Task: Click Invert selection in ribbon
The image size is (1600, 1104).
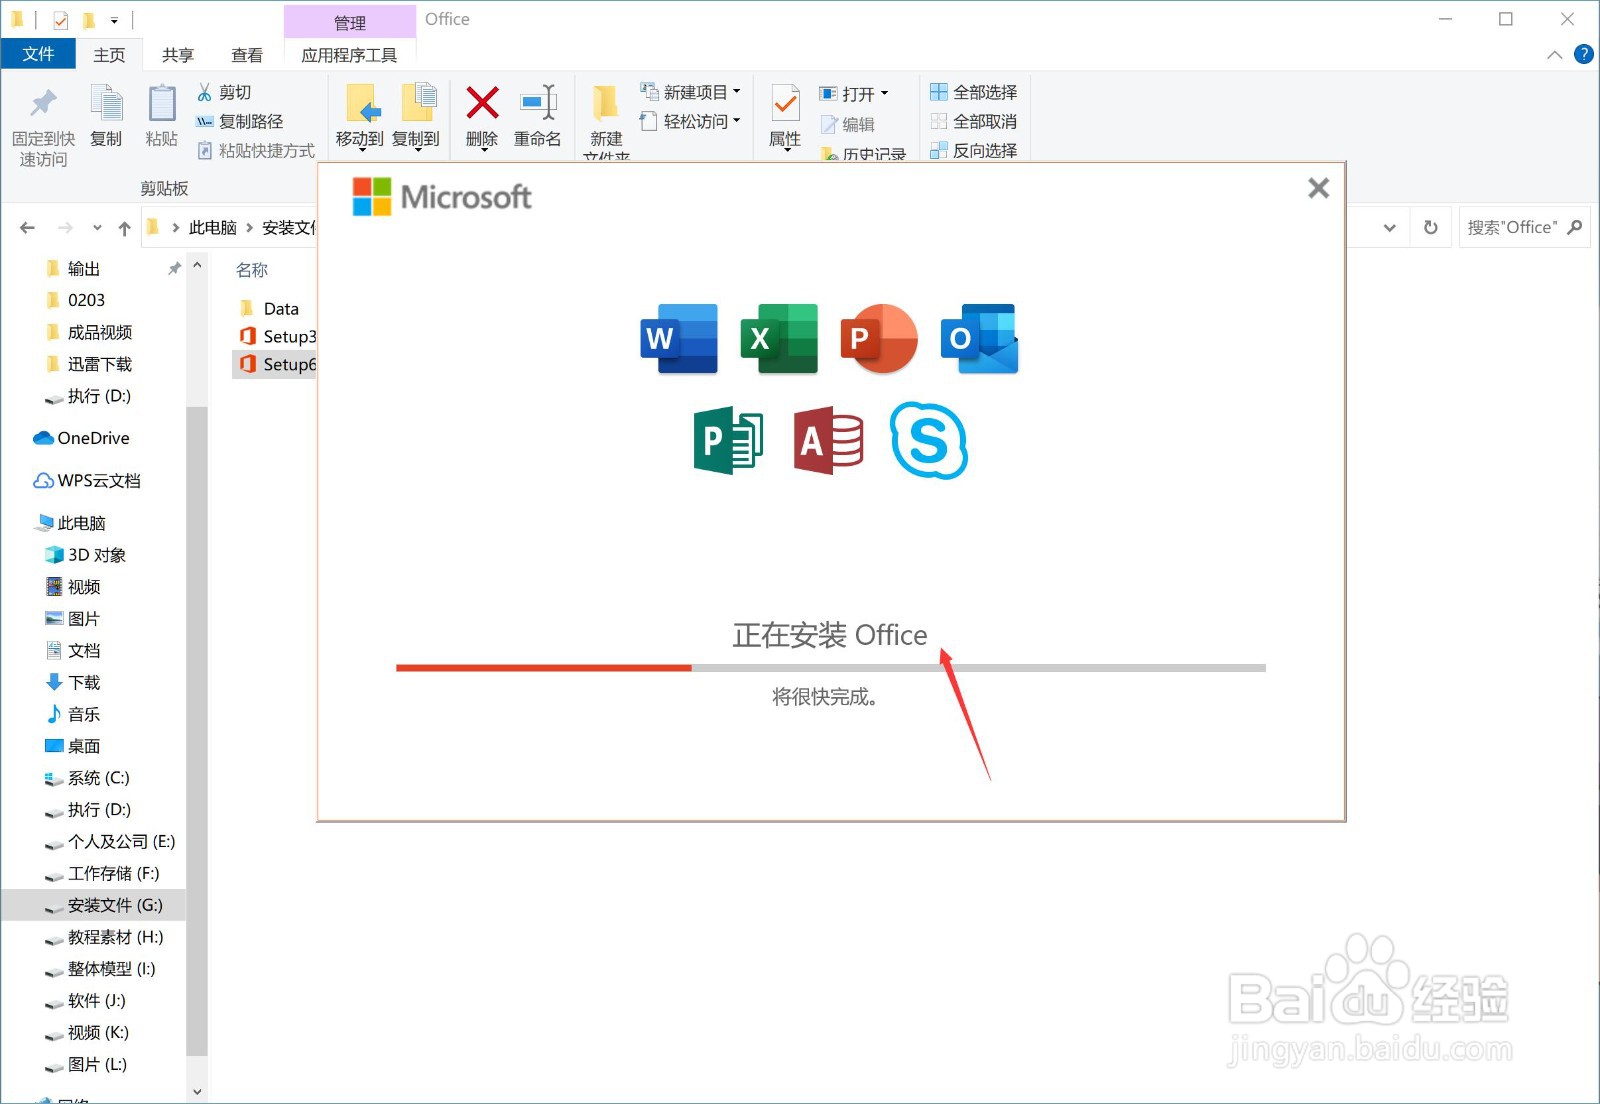Action: tap(974, 150)
